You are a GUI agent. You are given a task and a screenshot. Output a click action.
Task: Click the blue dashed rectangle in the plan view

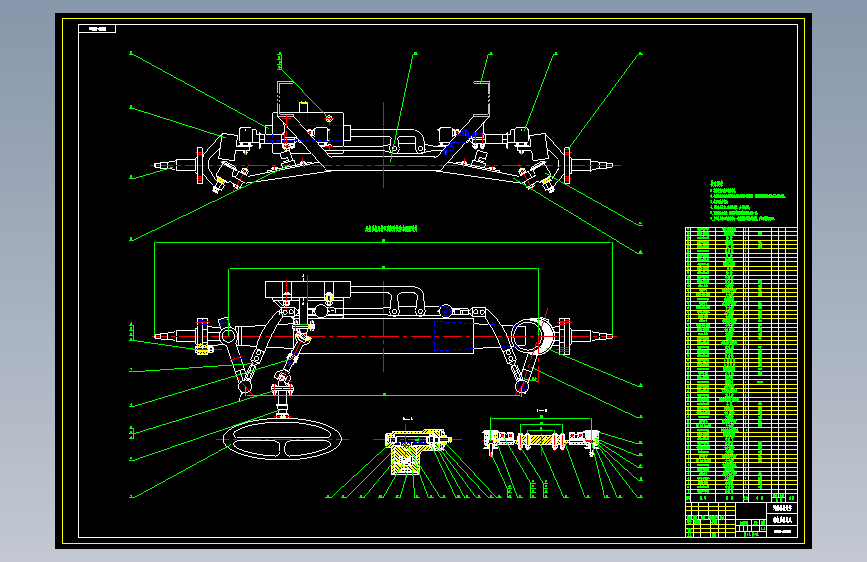point(453,336)
